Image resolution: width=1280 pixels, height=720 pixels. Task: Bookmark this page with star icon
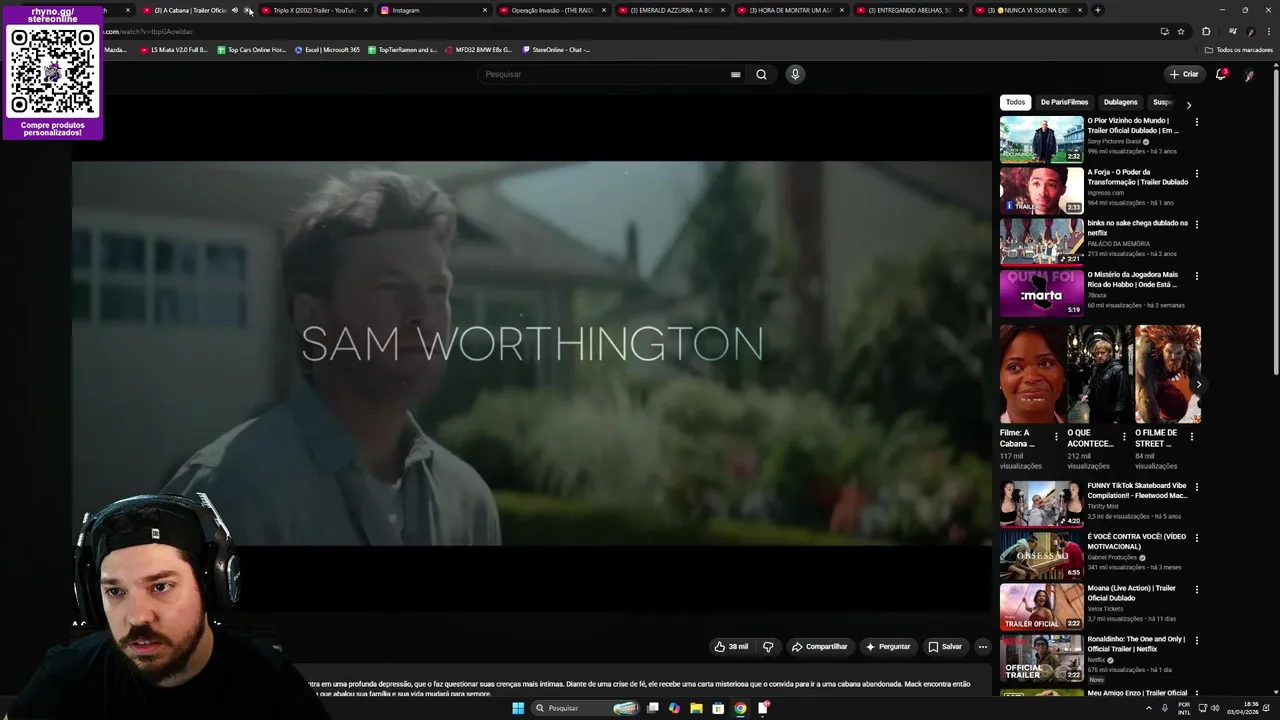[1181, 31]
